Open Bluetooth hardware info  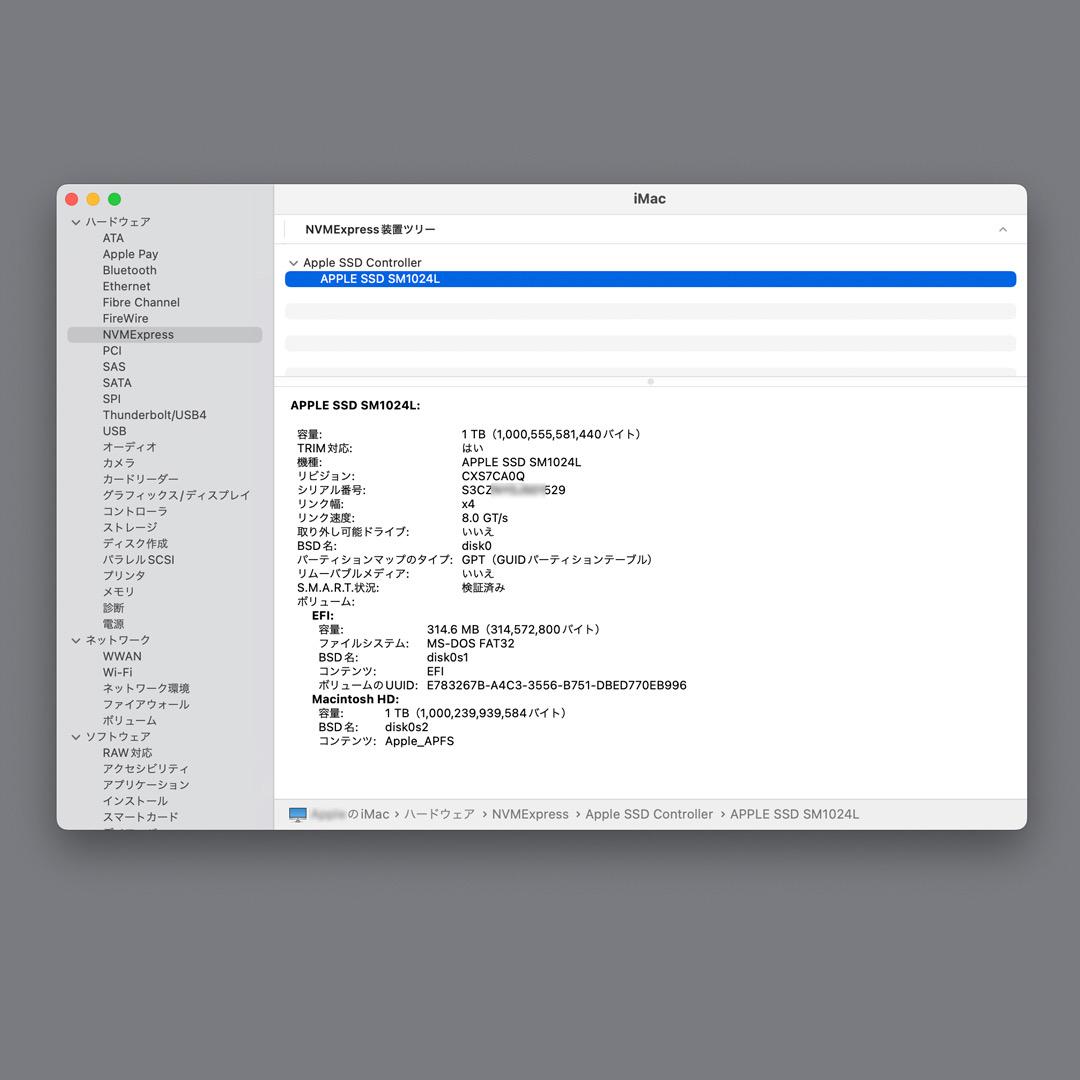pyautogui.click(x=129, y=270)
